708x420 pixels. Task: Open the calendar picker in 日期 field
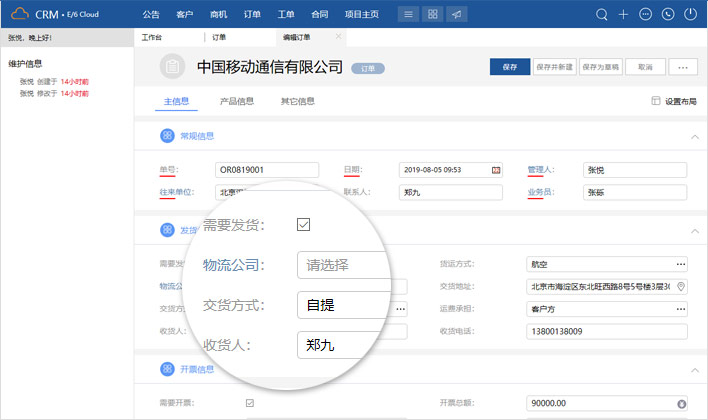(x=496, y=170)
